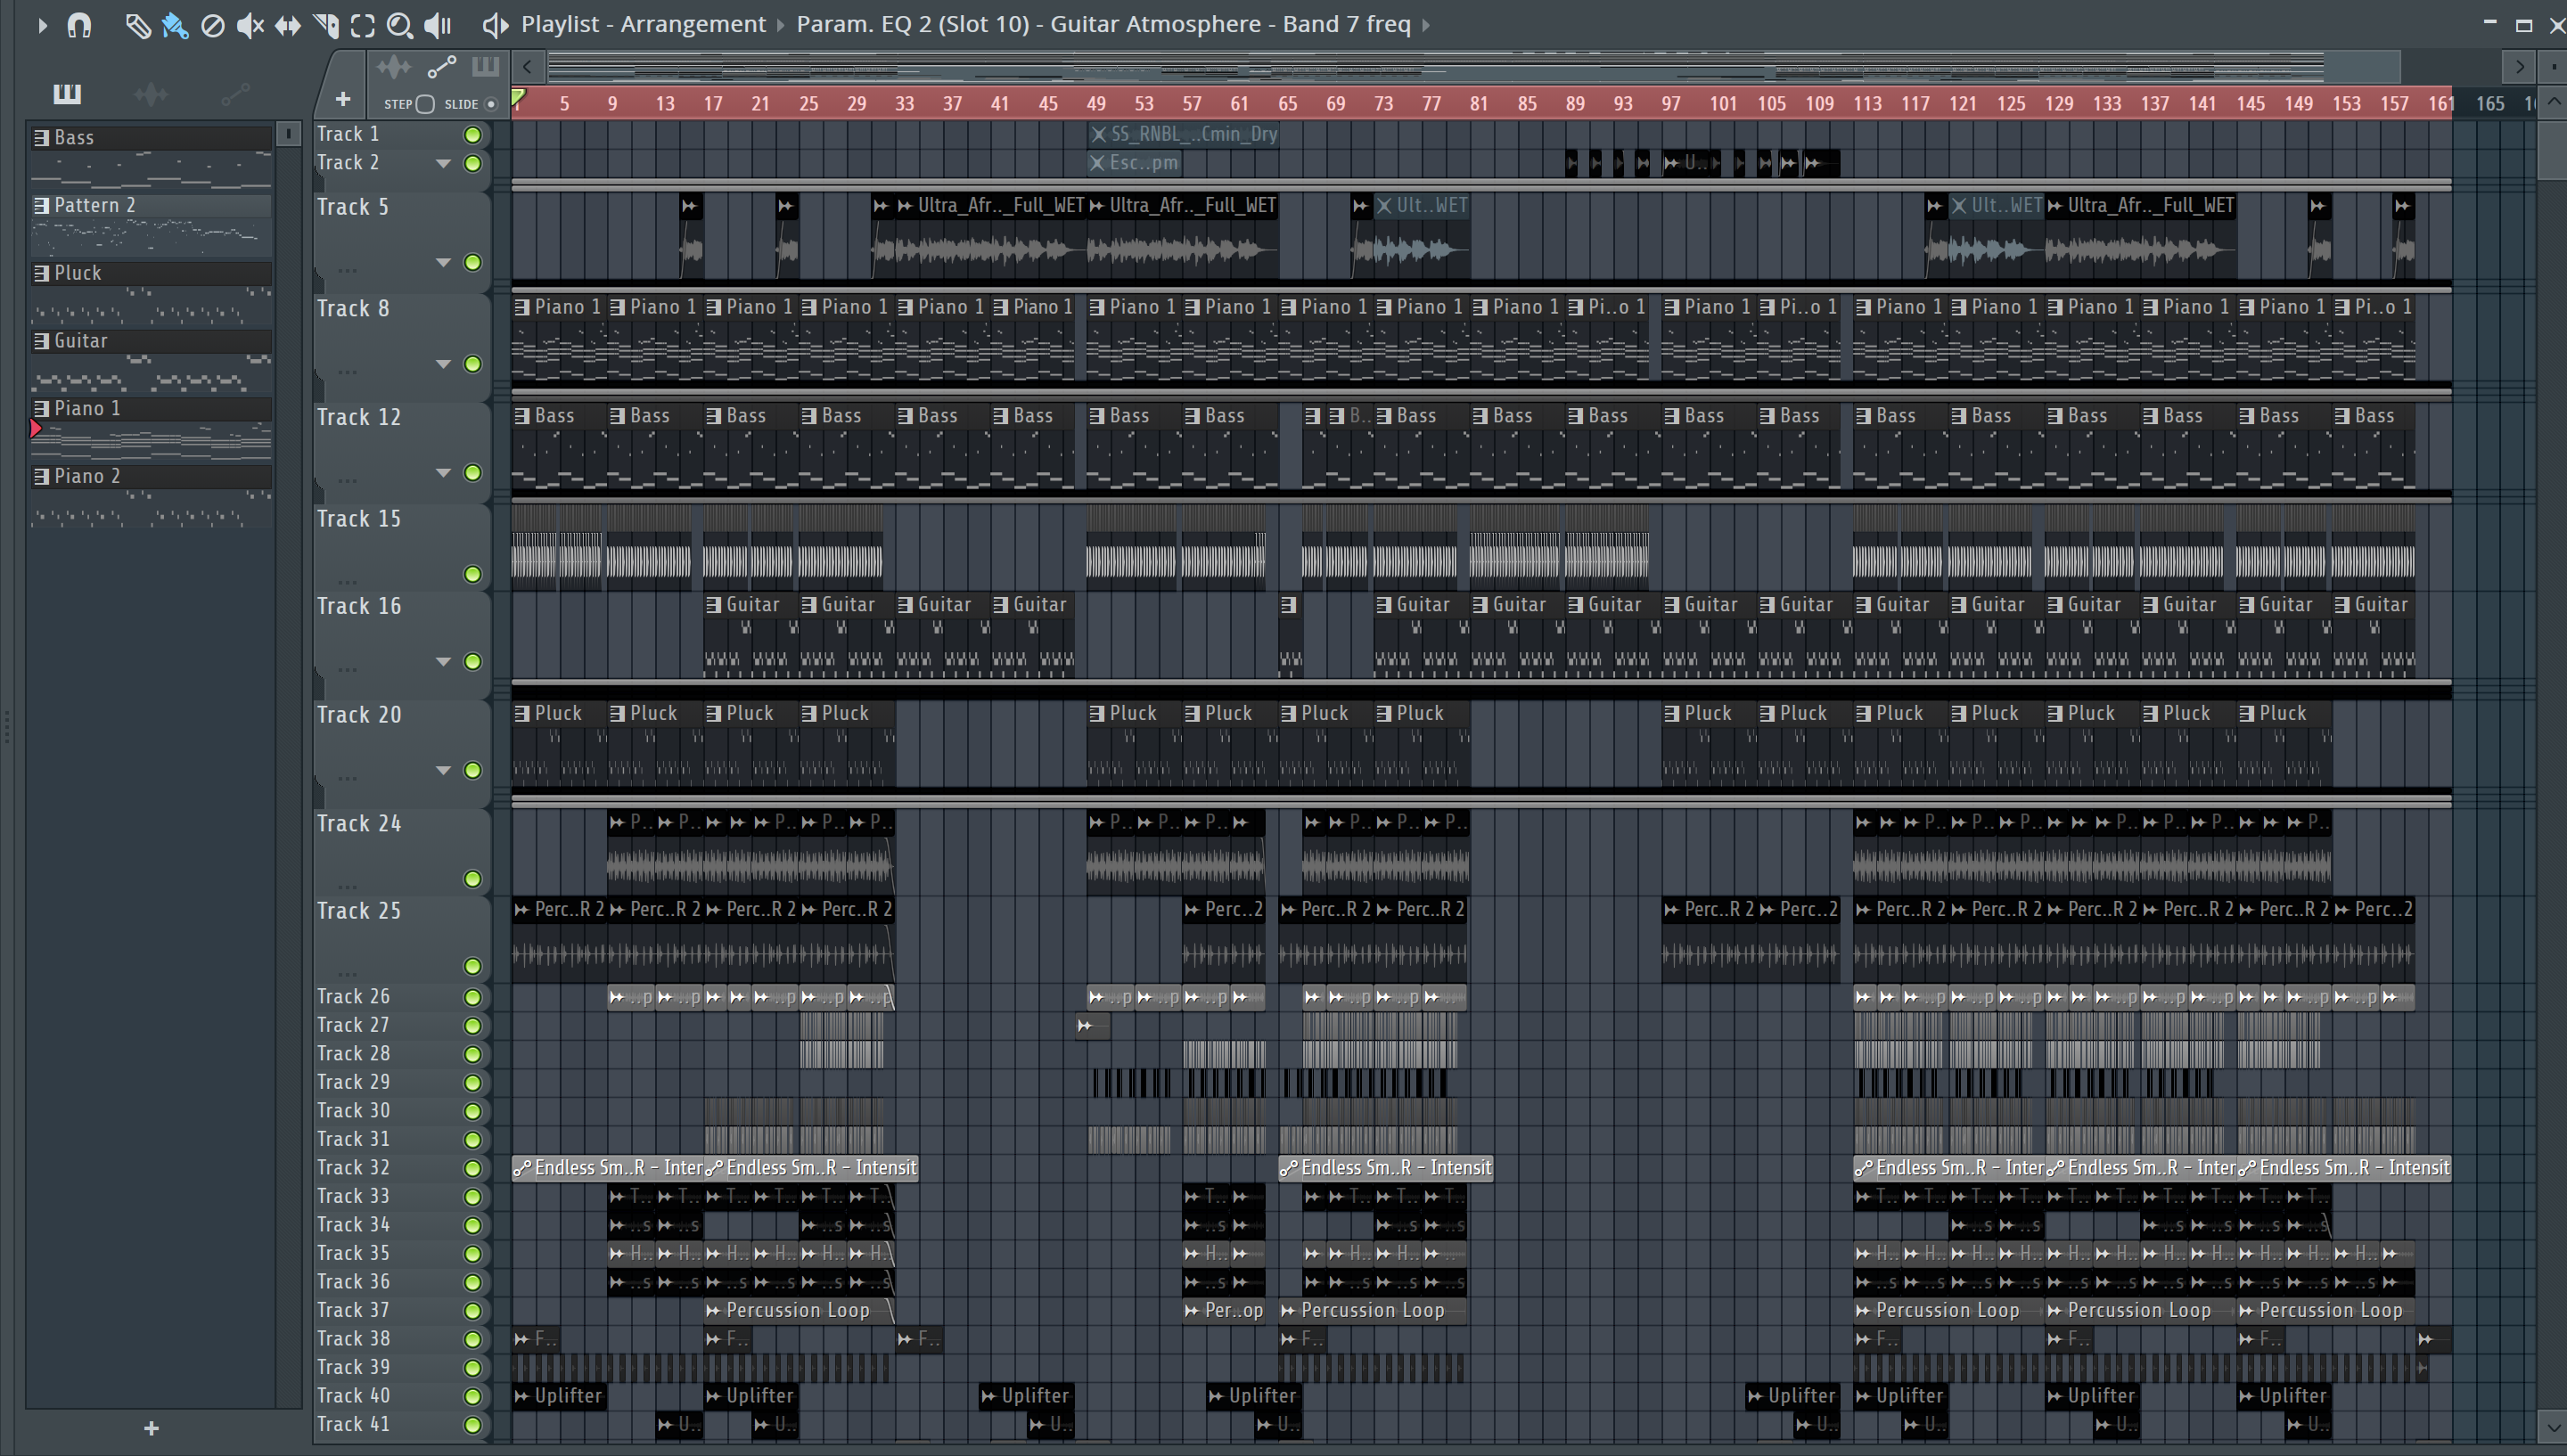Click the speaker icon before Playlist title
The height and width of the screenshot is (1456, 2567).
click(x=496, y=25)
